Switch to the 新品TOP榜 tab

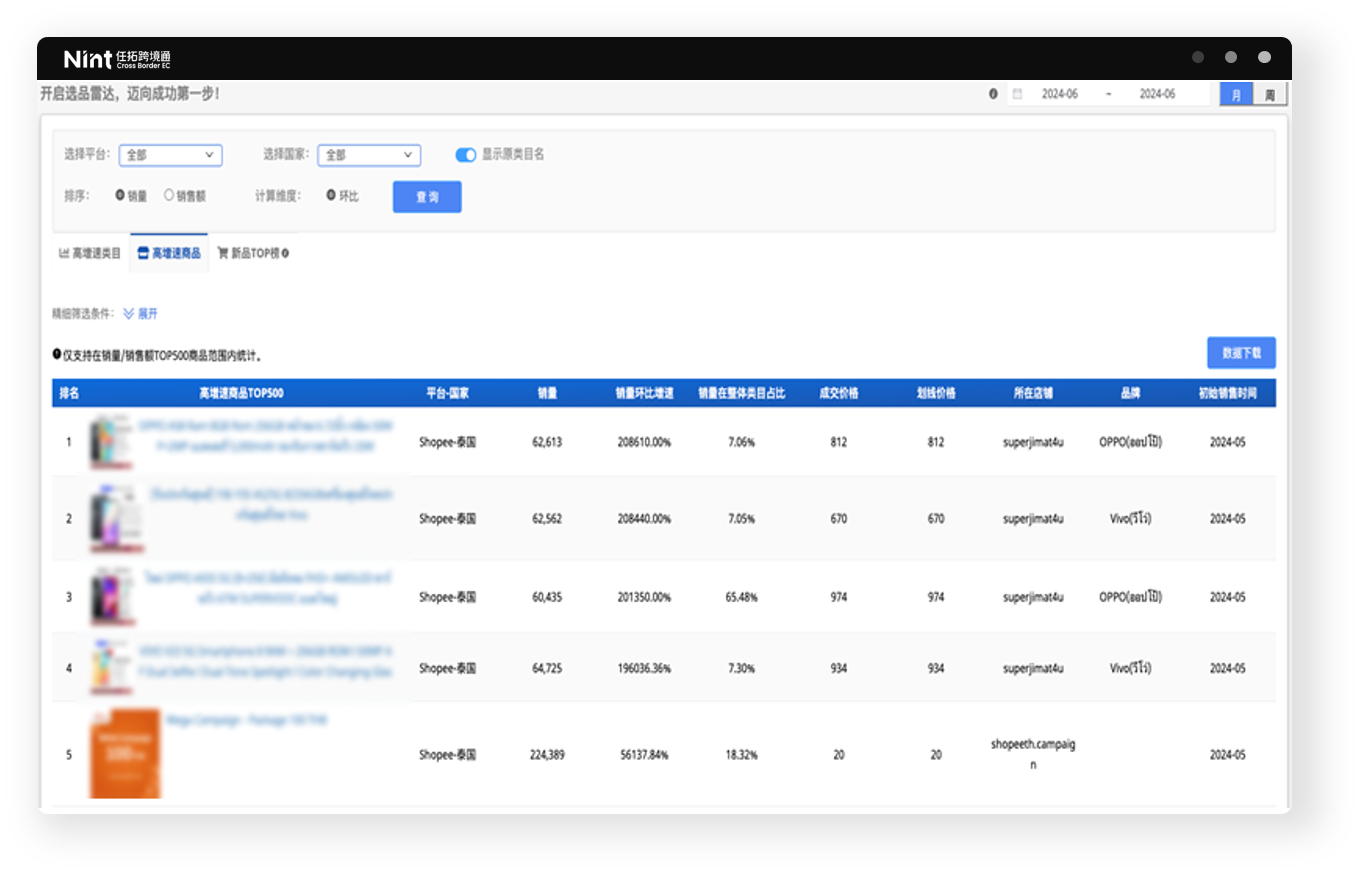pos(253,254)
